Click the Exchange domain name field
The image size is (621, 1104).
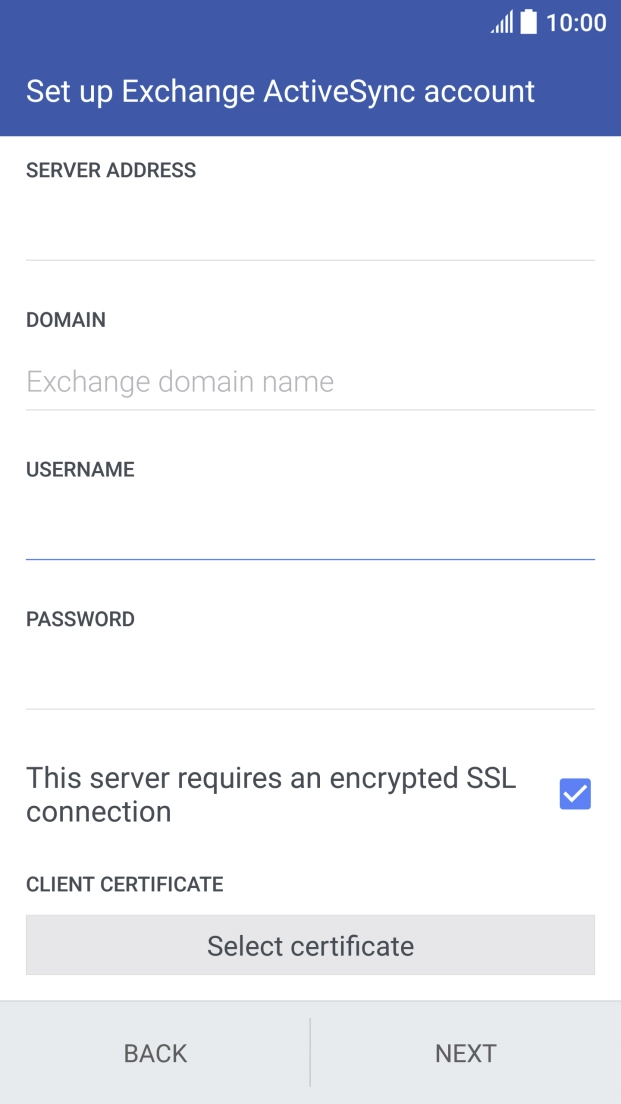[310, 381]
